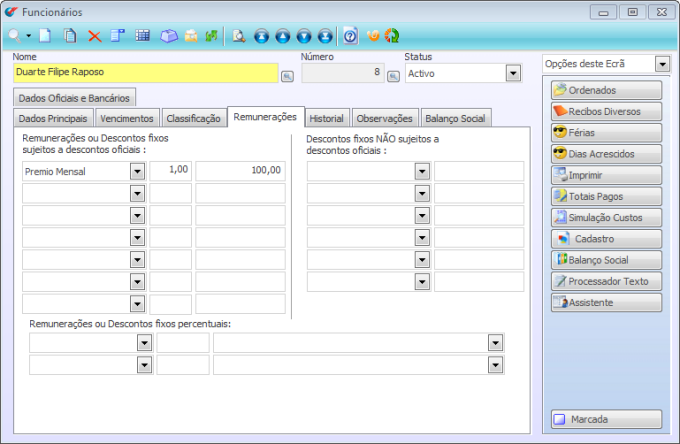Open the help question mark icon
This screenshot has width=680, height=444.
pyautogui.click(x=350, y=36)
